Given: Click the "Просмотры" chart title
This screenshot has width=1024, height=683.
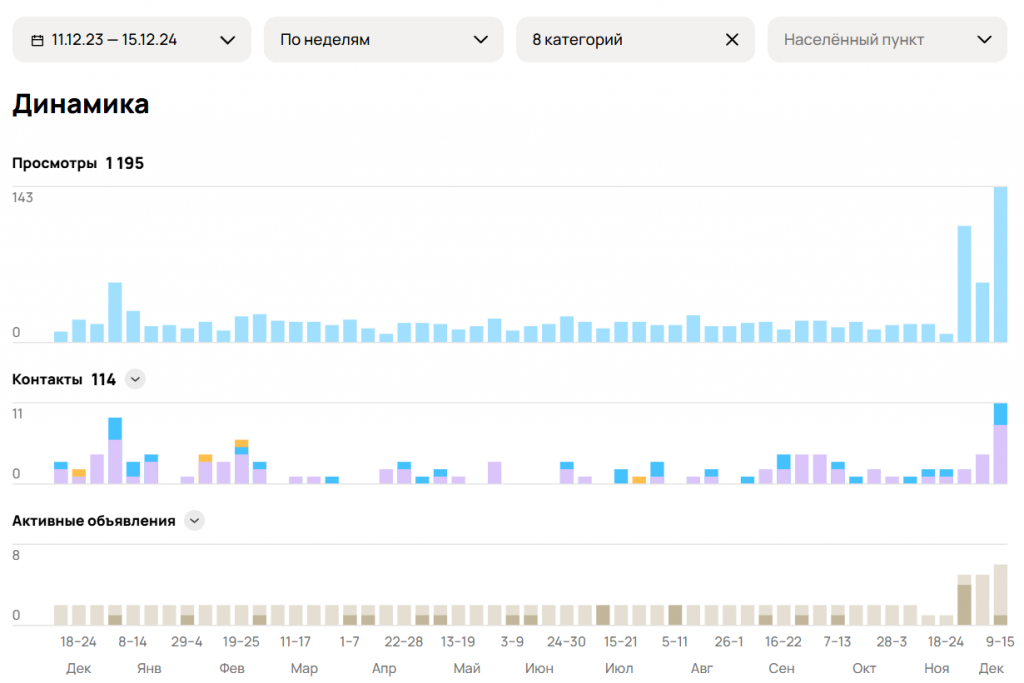Looking at the screenshot, I should pyautogui.click(x=54, y=163).
